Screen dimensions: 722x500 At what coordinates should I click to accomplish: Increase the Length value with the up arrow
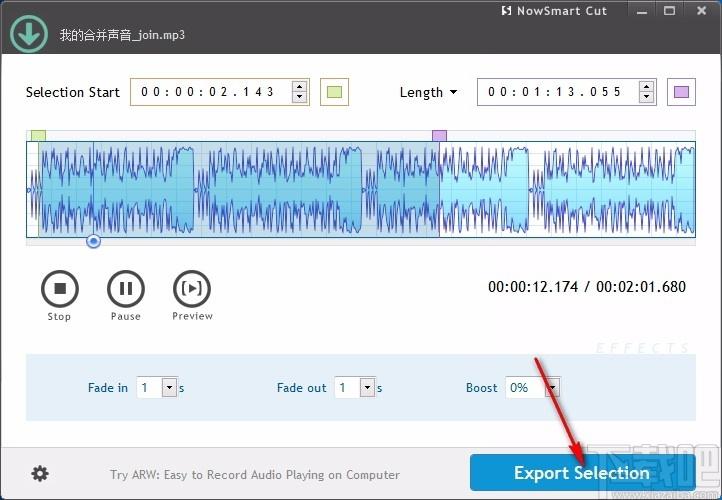(646, 87)
